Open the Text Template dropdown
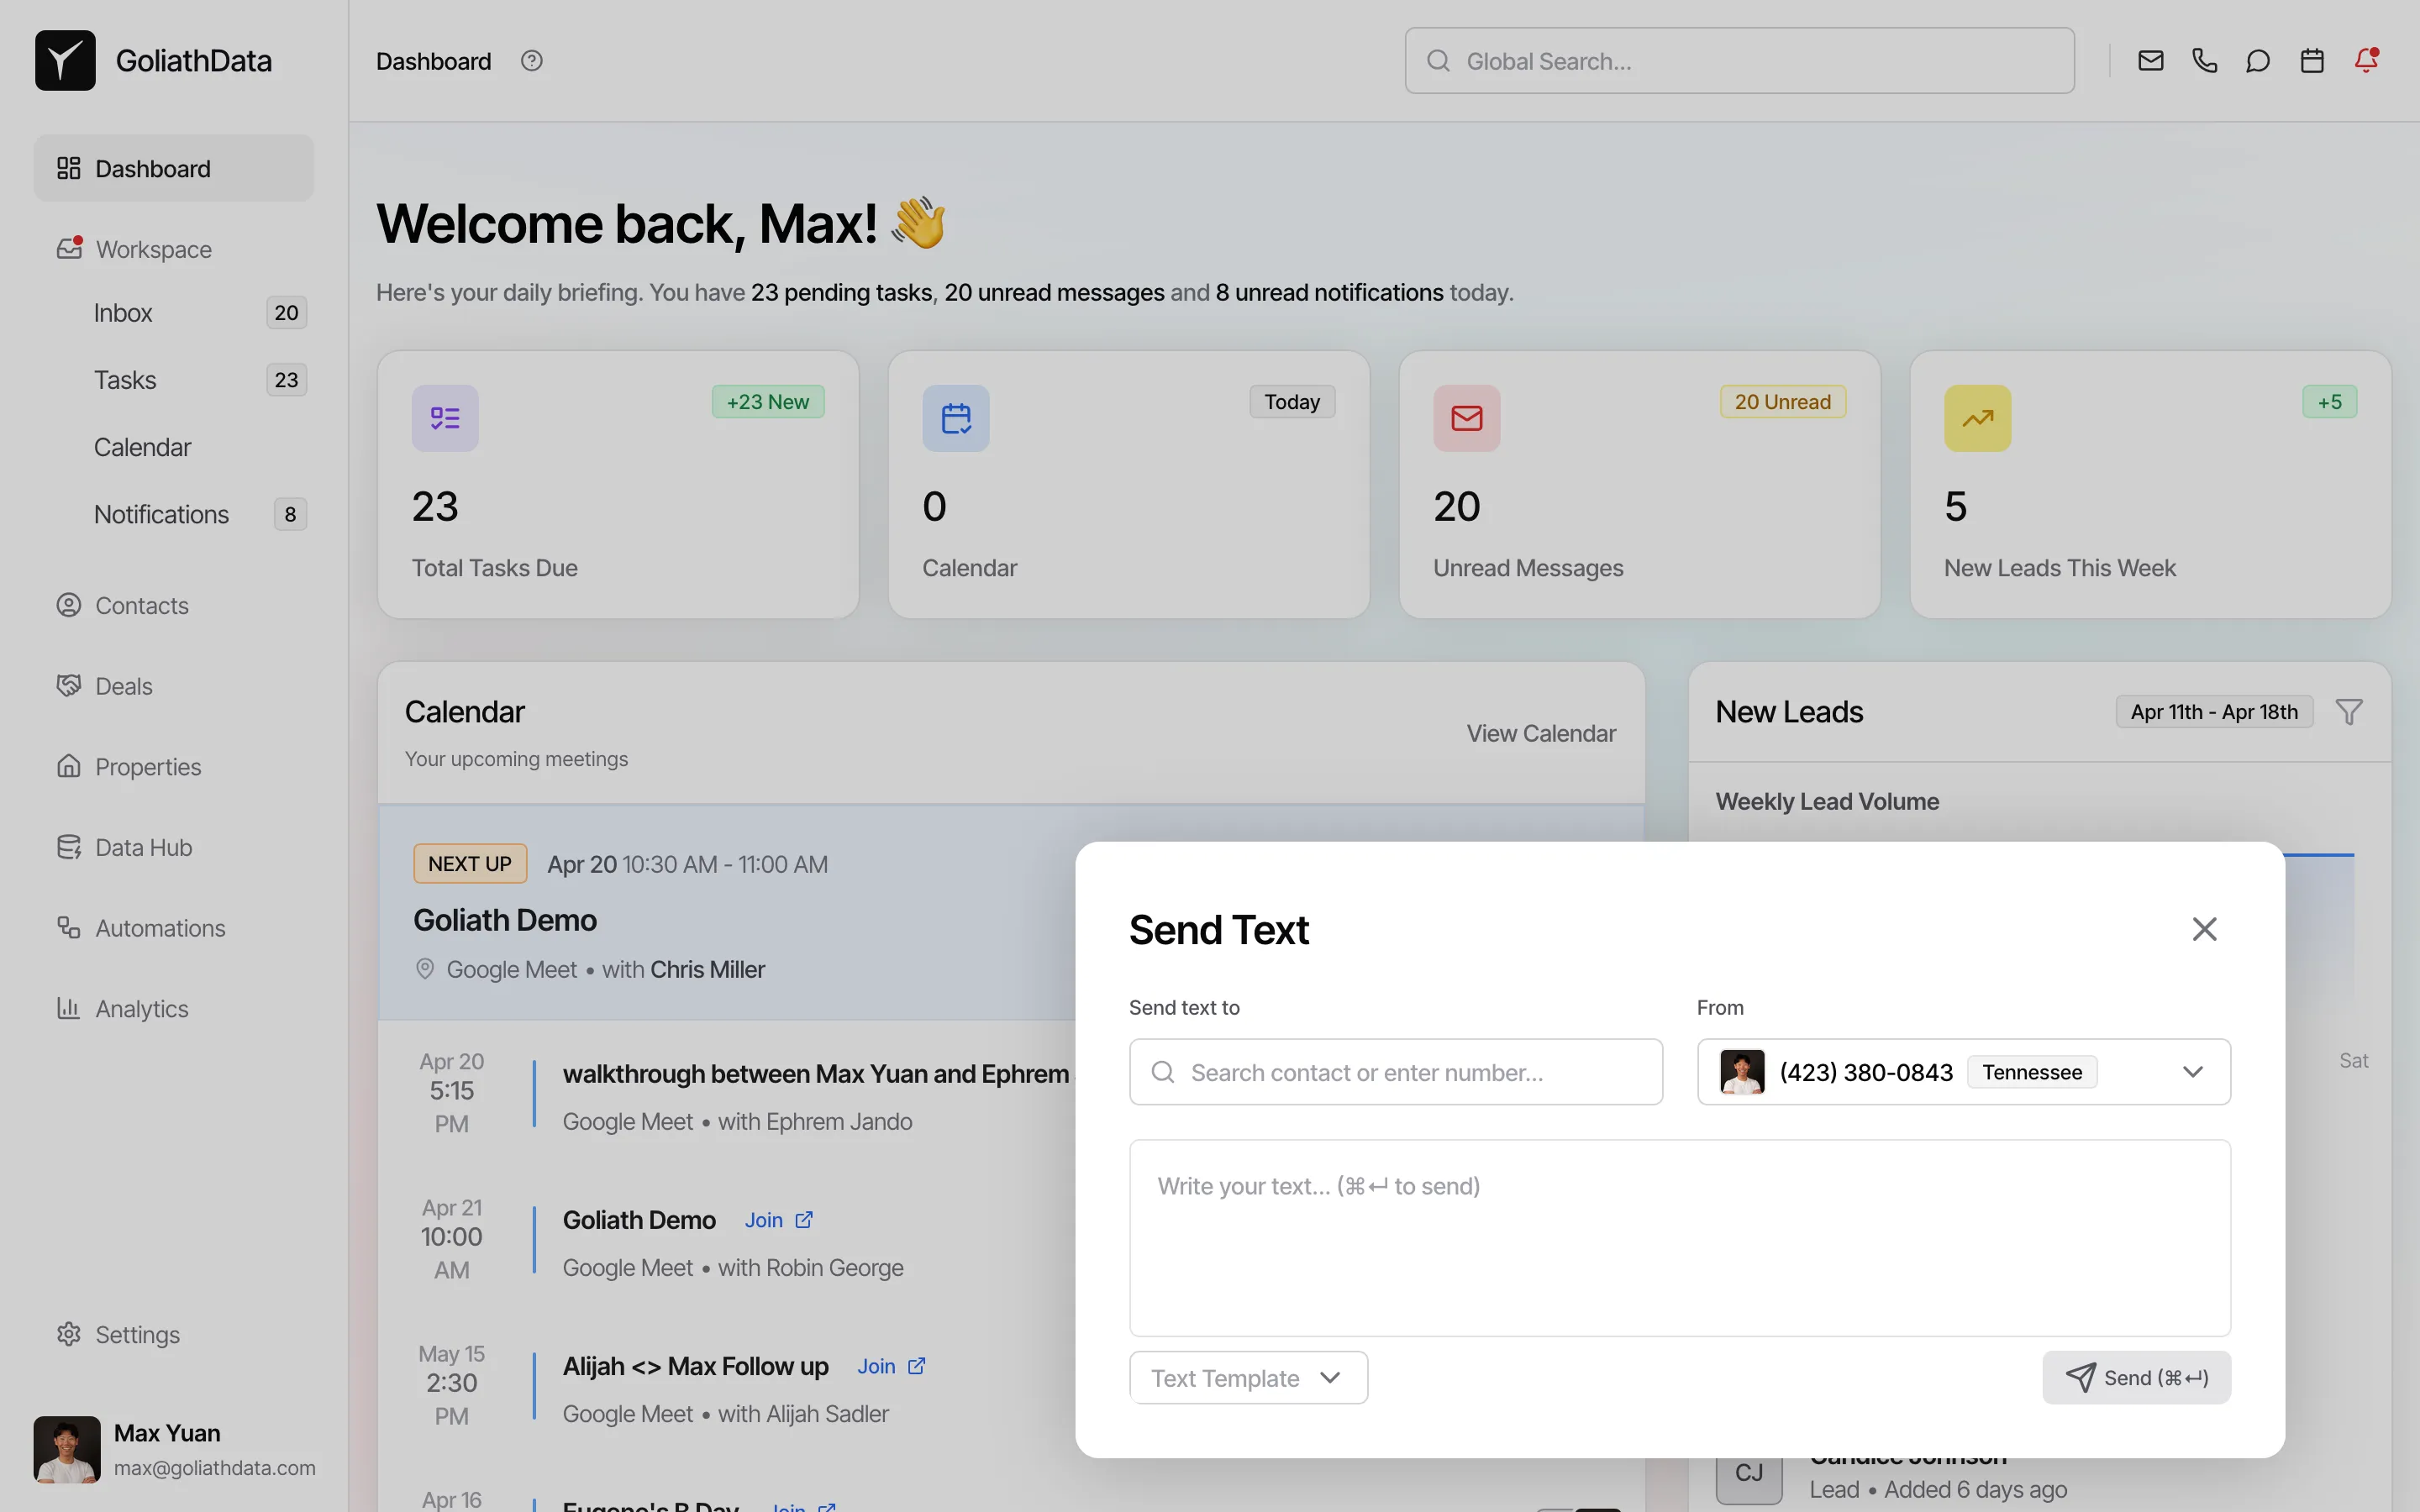Screen dimensions: 2420x1512 coord(1247,1378)
